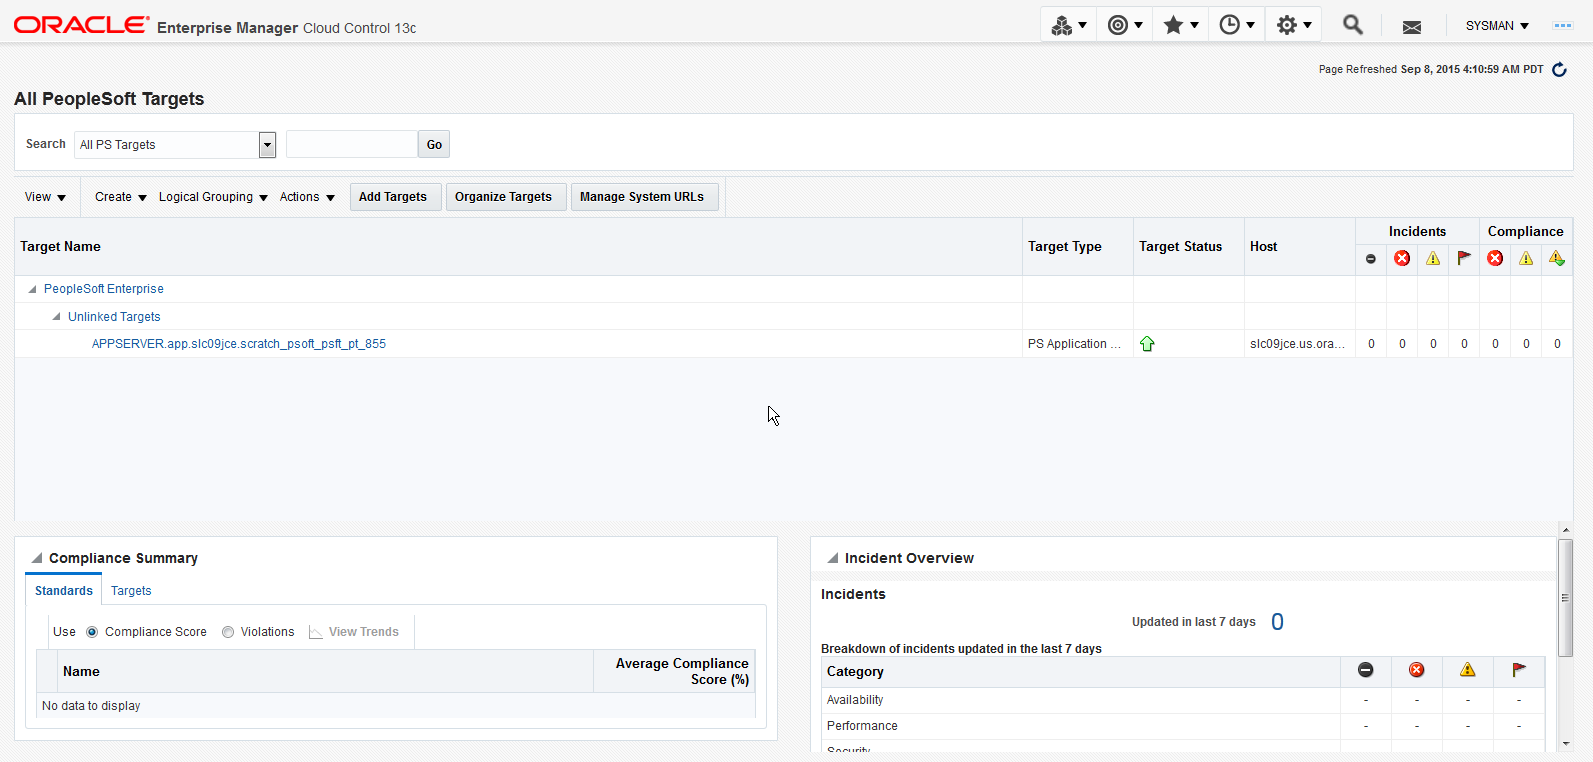Open the Favorites star menu
Image resolution: width=1593 pixels, height=762 pixels.
point(1180,25)
